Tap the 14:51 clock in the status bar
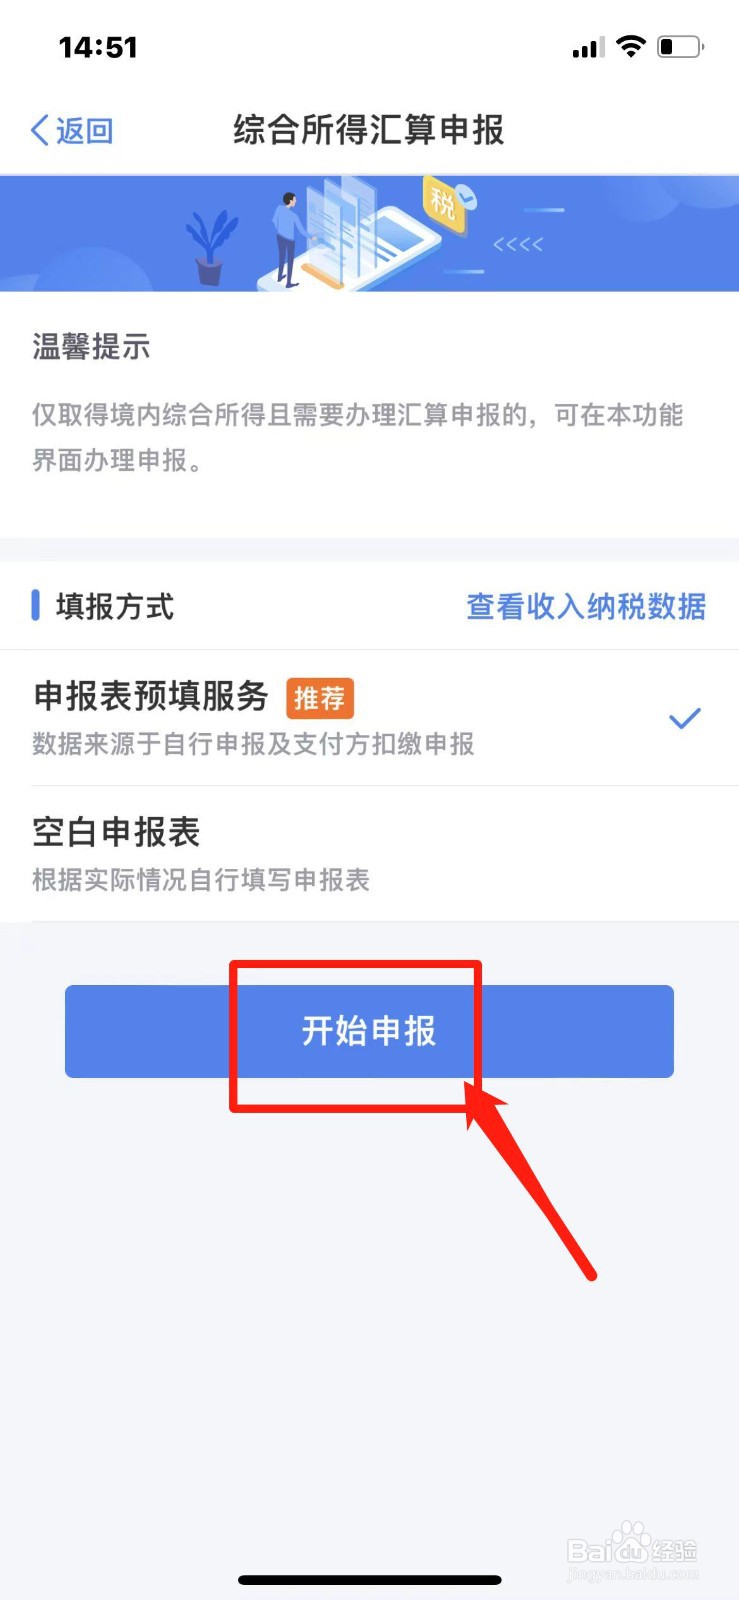The height and width of the screenshot is (1600, 739). [x=98, y=47]
